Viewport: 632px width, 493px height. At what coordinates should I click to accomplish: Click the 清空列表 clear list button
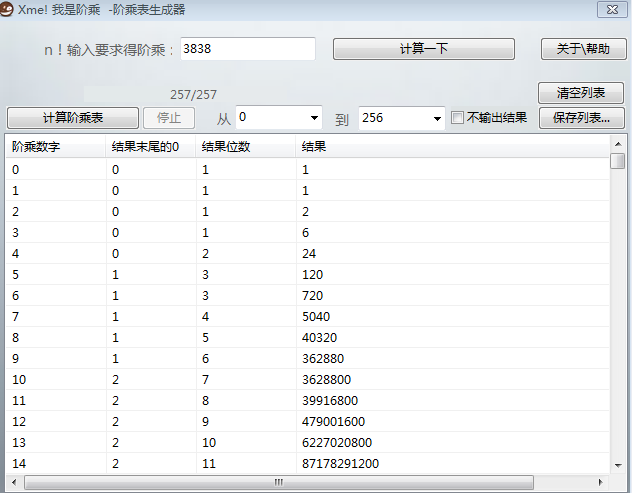coord(581,93)
